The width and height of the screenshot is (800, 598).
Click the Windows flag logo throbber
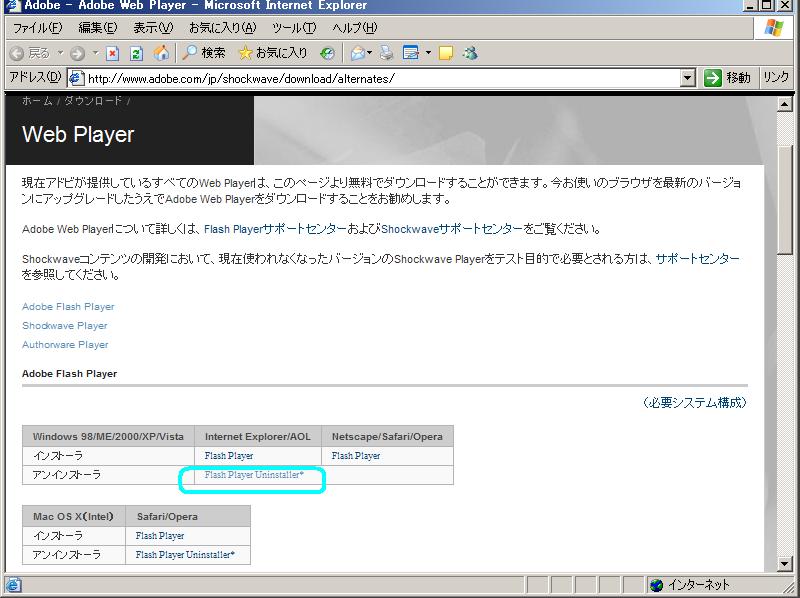[773, 28]
